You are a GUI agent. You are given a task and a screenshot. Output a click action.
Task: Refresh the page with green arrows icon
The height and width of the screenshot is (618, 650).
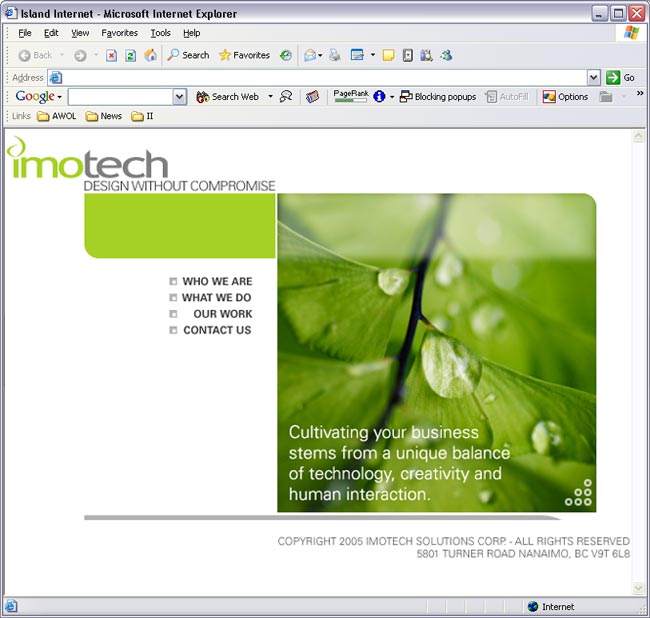pos(131,55)
